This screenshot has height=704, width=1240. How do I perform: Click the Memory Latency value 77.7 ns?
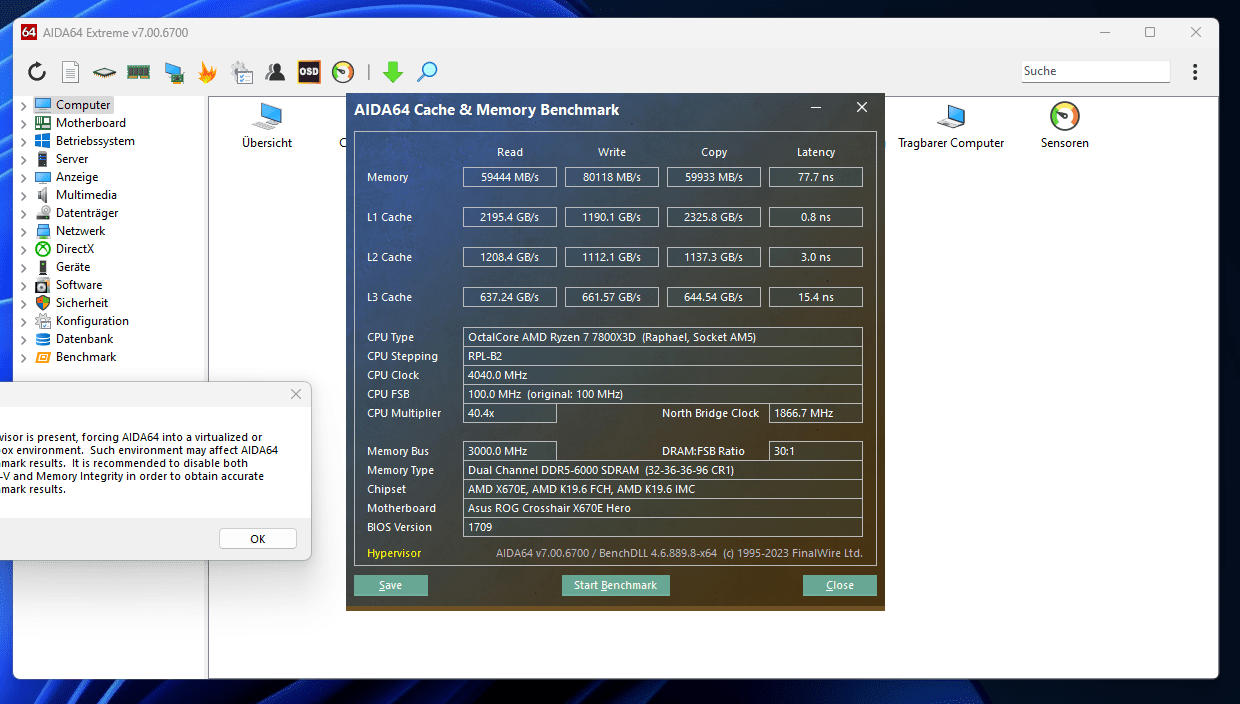[x=816, y=177]
